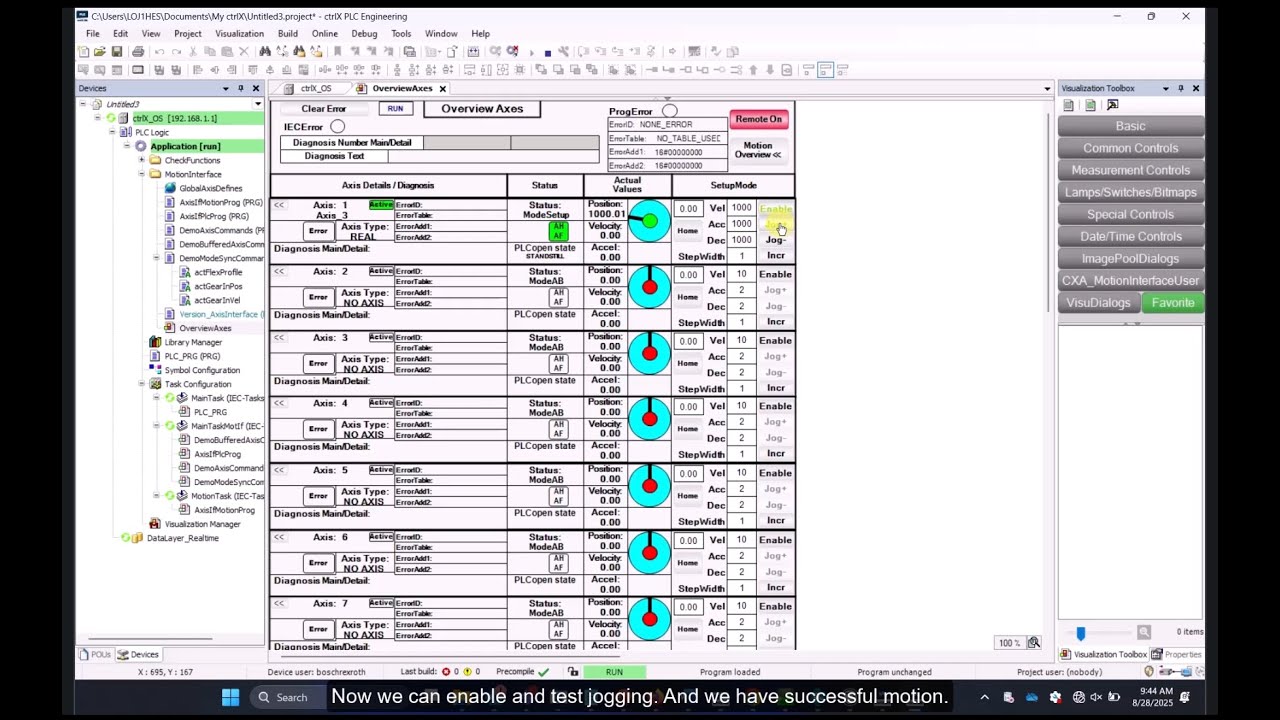Toggle Enable for Axis 6
The height and width of the screenshot is (720, 1280).
tap(775, 540)
